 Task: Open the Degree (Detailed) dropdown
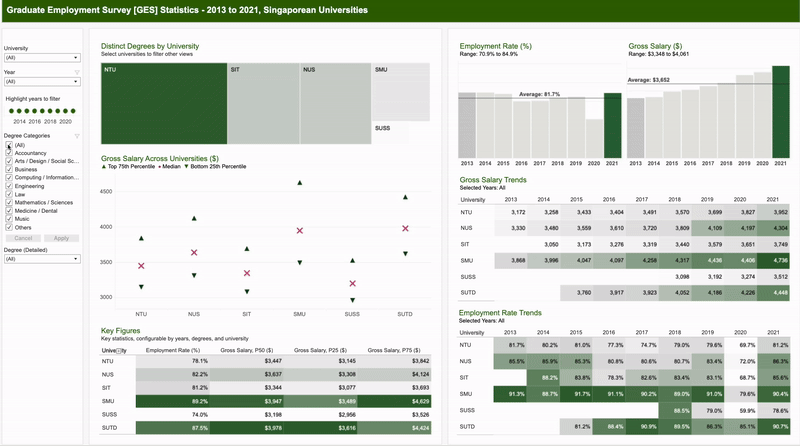tap(42, 259)
